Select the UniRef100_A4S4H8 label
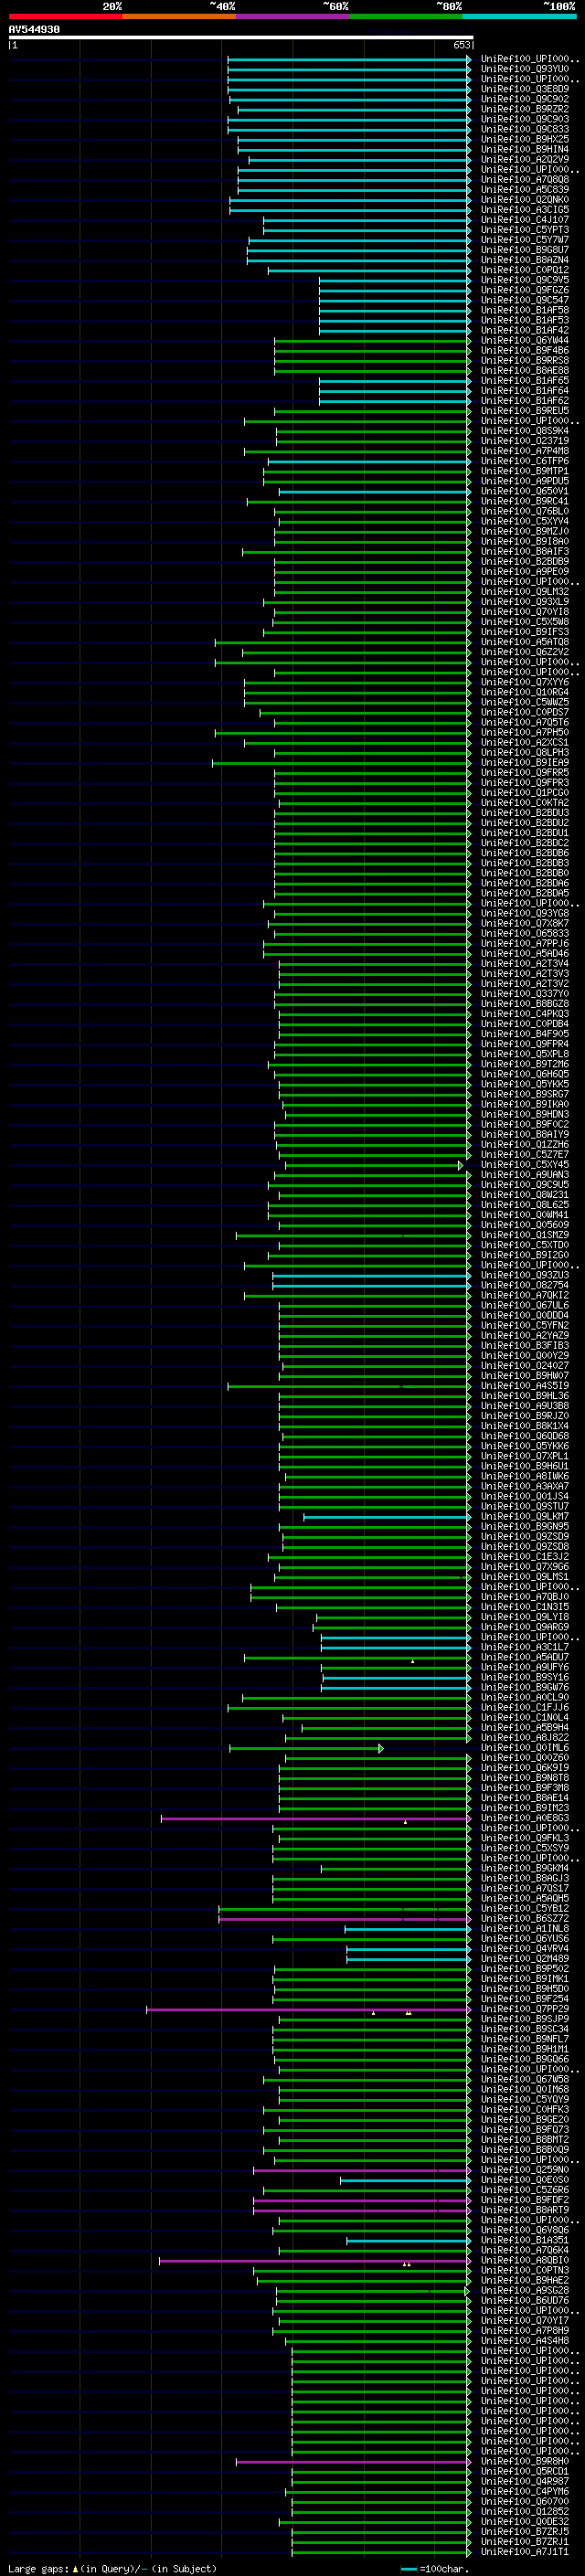The height and width of the screenshot is (2576, 585). coord(525,2341)
